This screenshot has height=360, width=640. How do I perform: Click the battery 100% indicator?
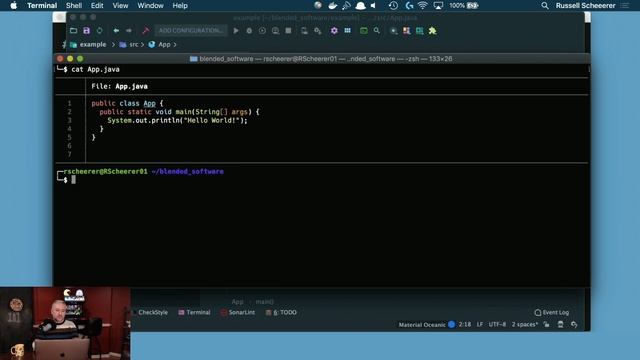tap(464, 6)
